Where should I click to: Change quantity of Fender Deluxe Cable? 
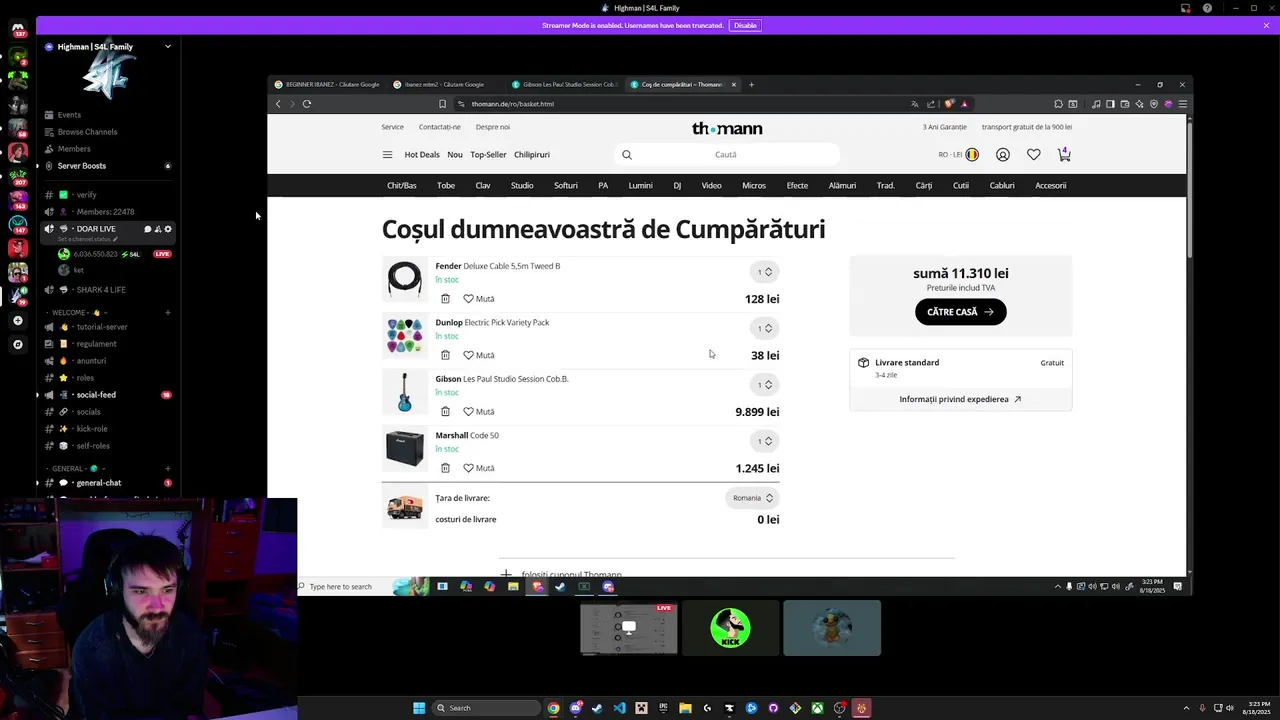click(x=764, y=272)
